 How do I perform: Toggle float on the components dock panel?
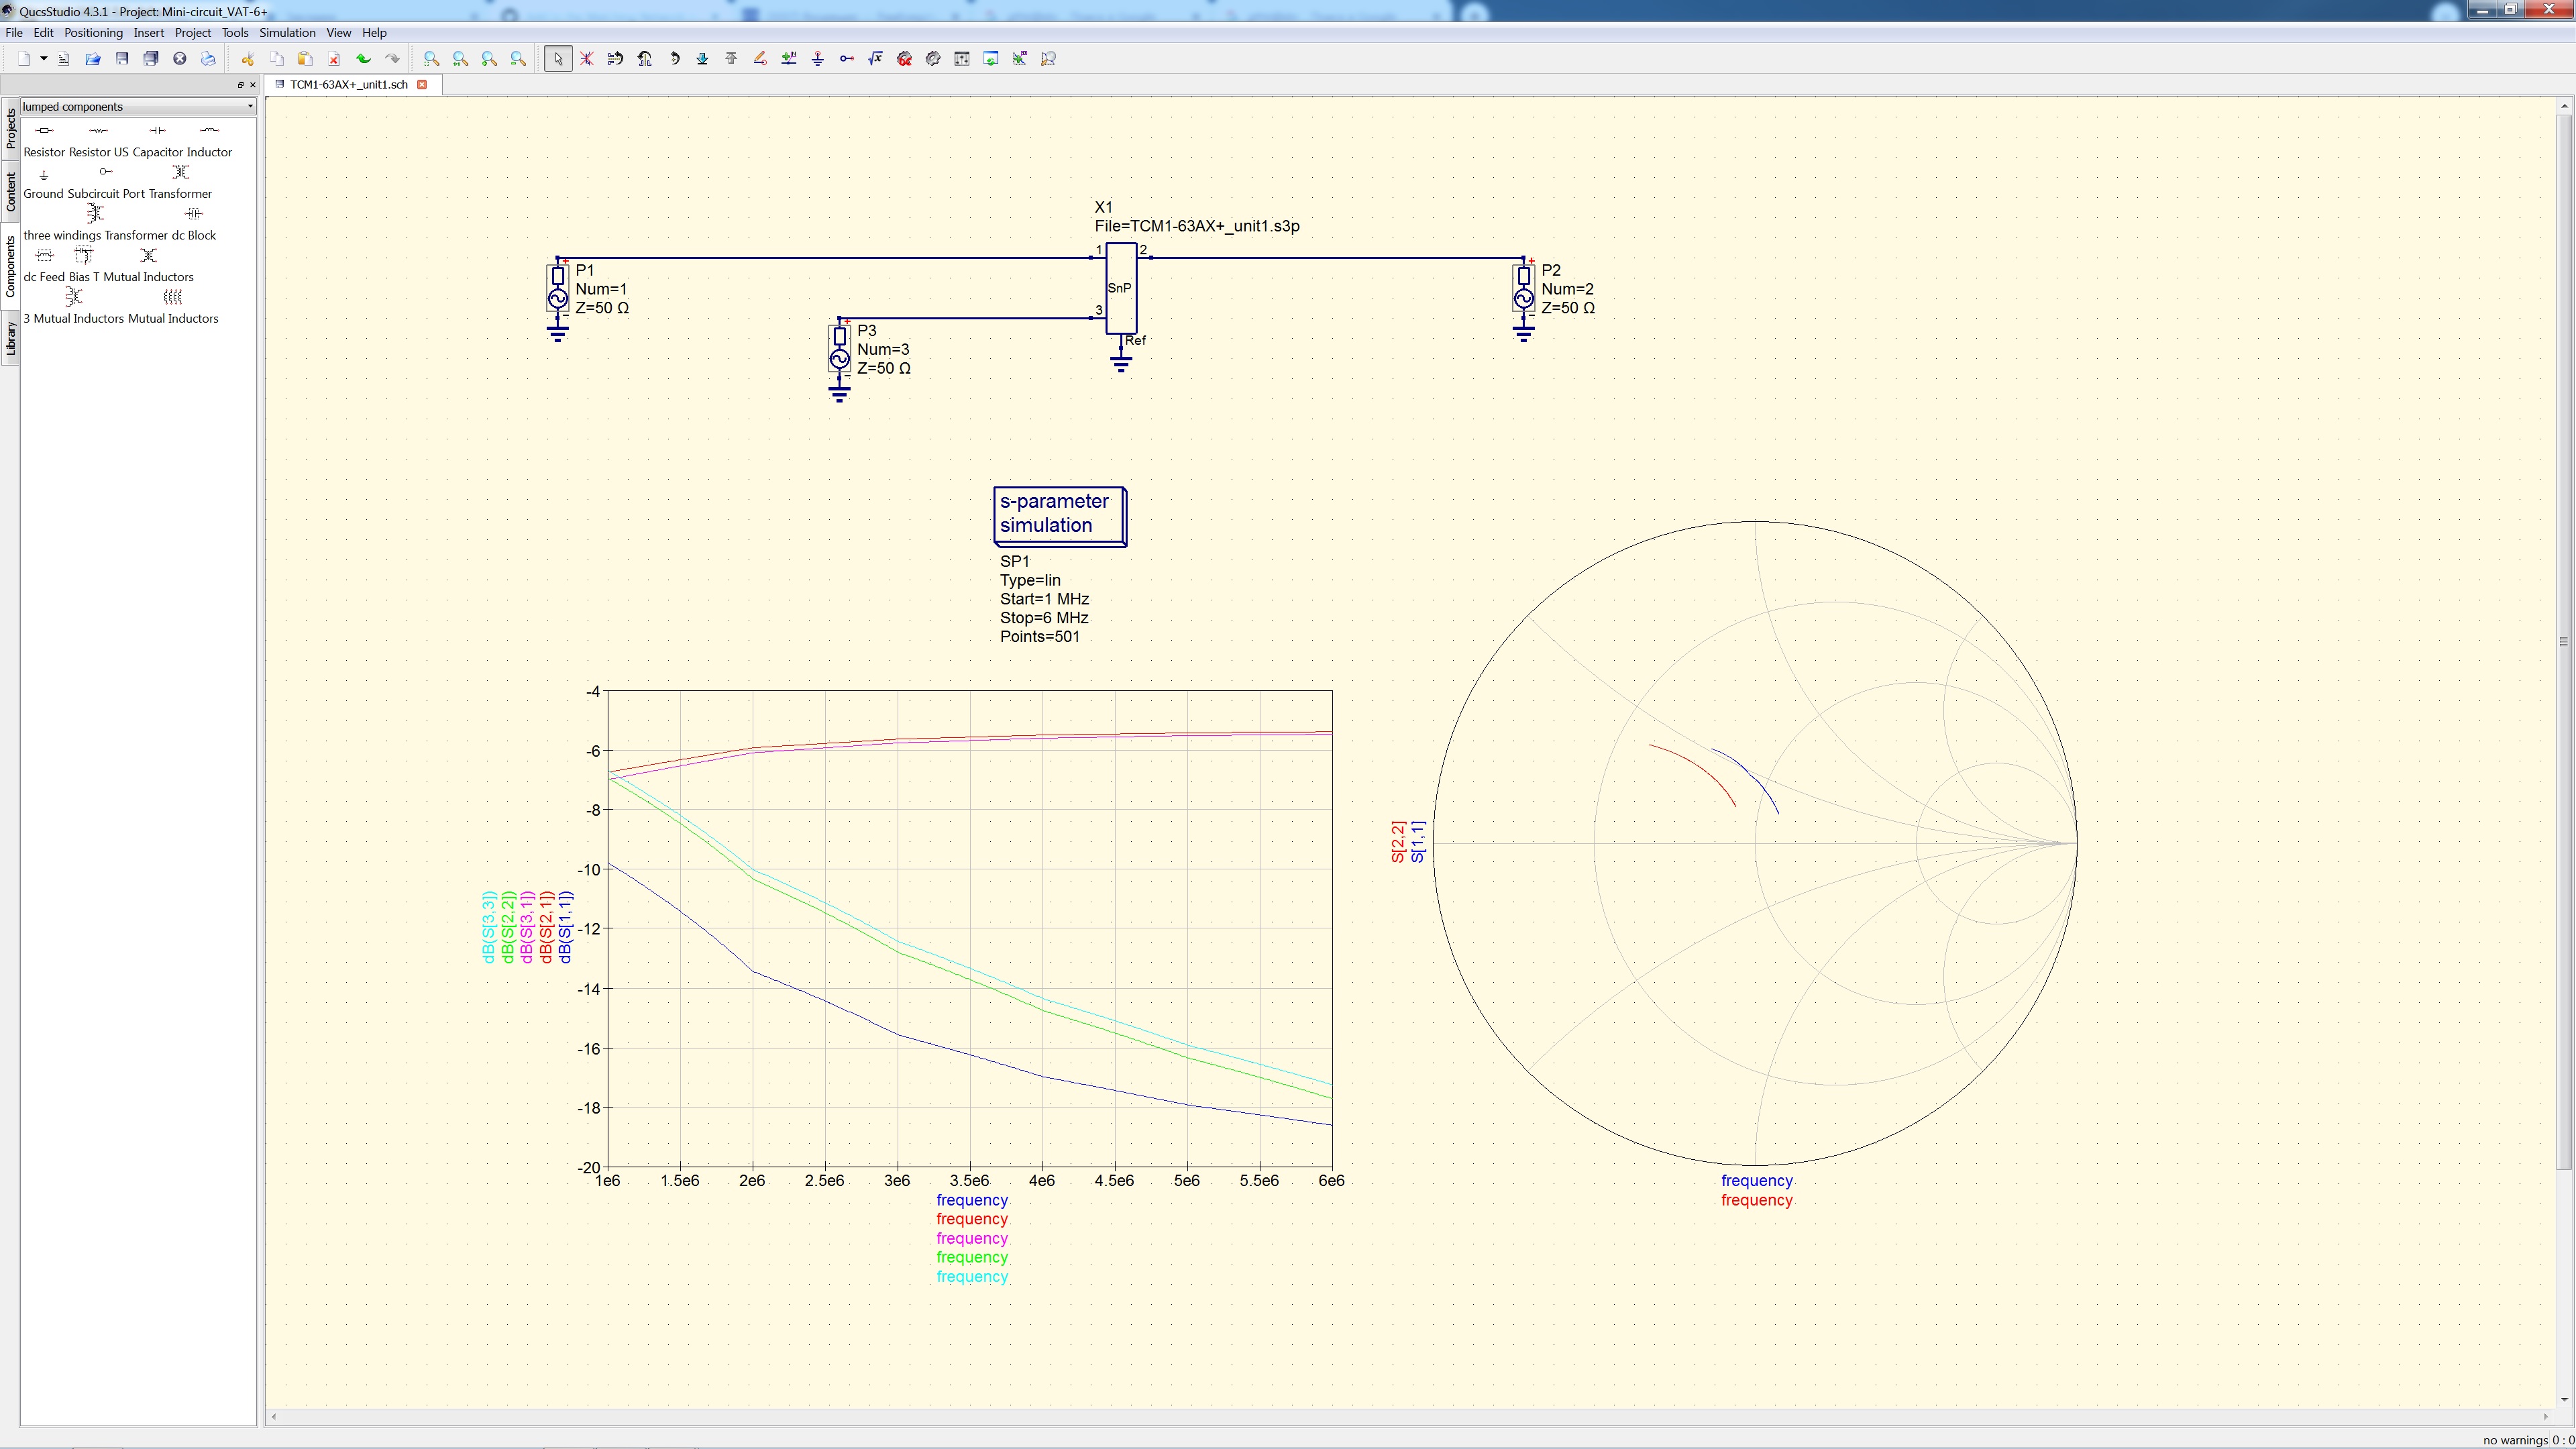[x=240, y=85]
